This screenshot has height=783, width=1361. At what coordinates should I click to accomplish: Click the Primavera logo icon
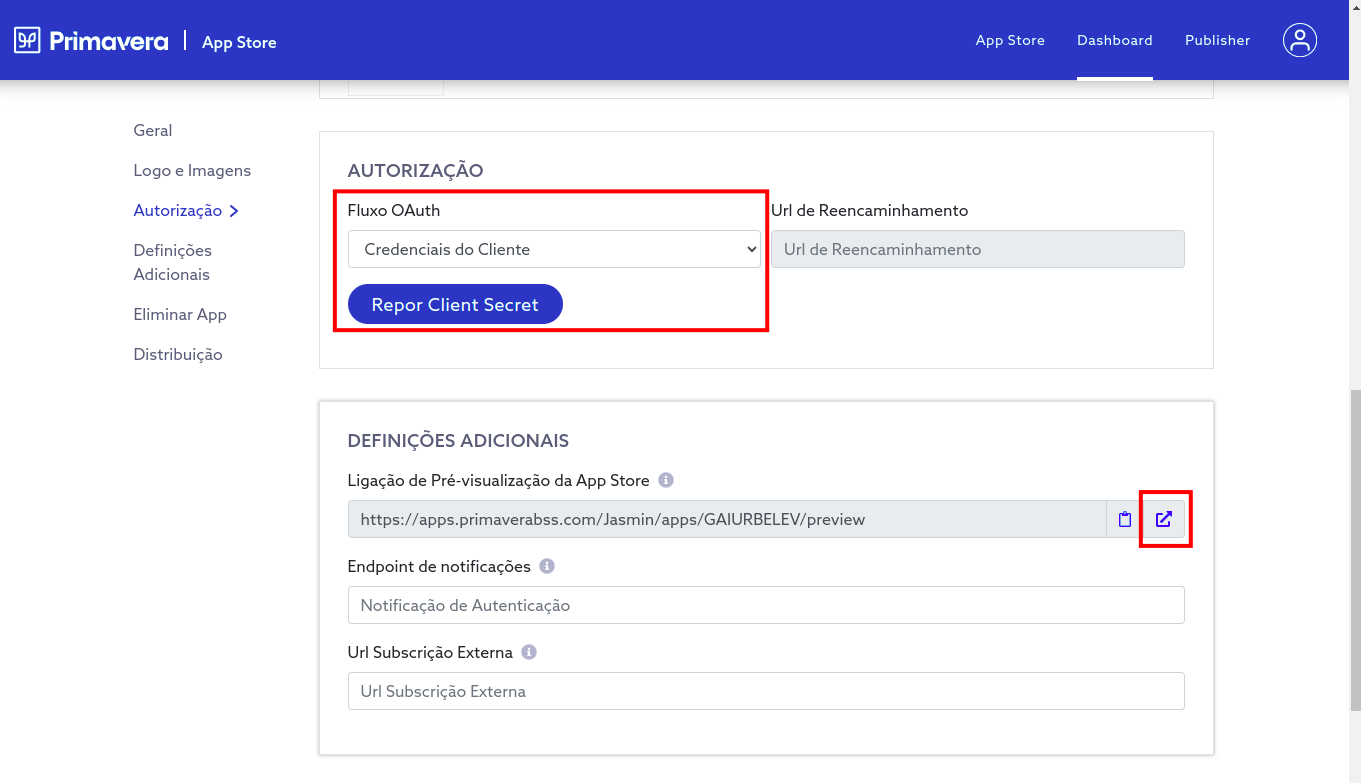(27, 40)
